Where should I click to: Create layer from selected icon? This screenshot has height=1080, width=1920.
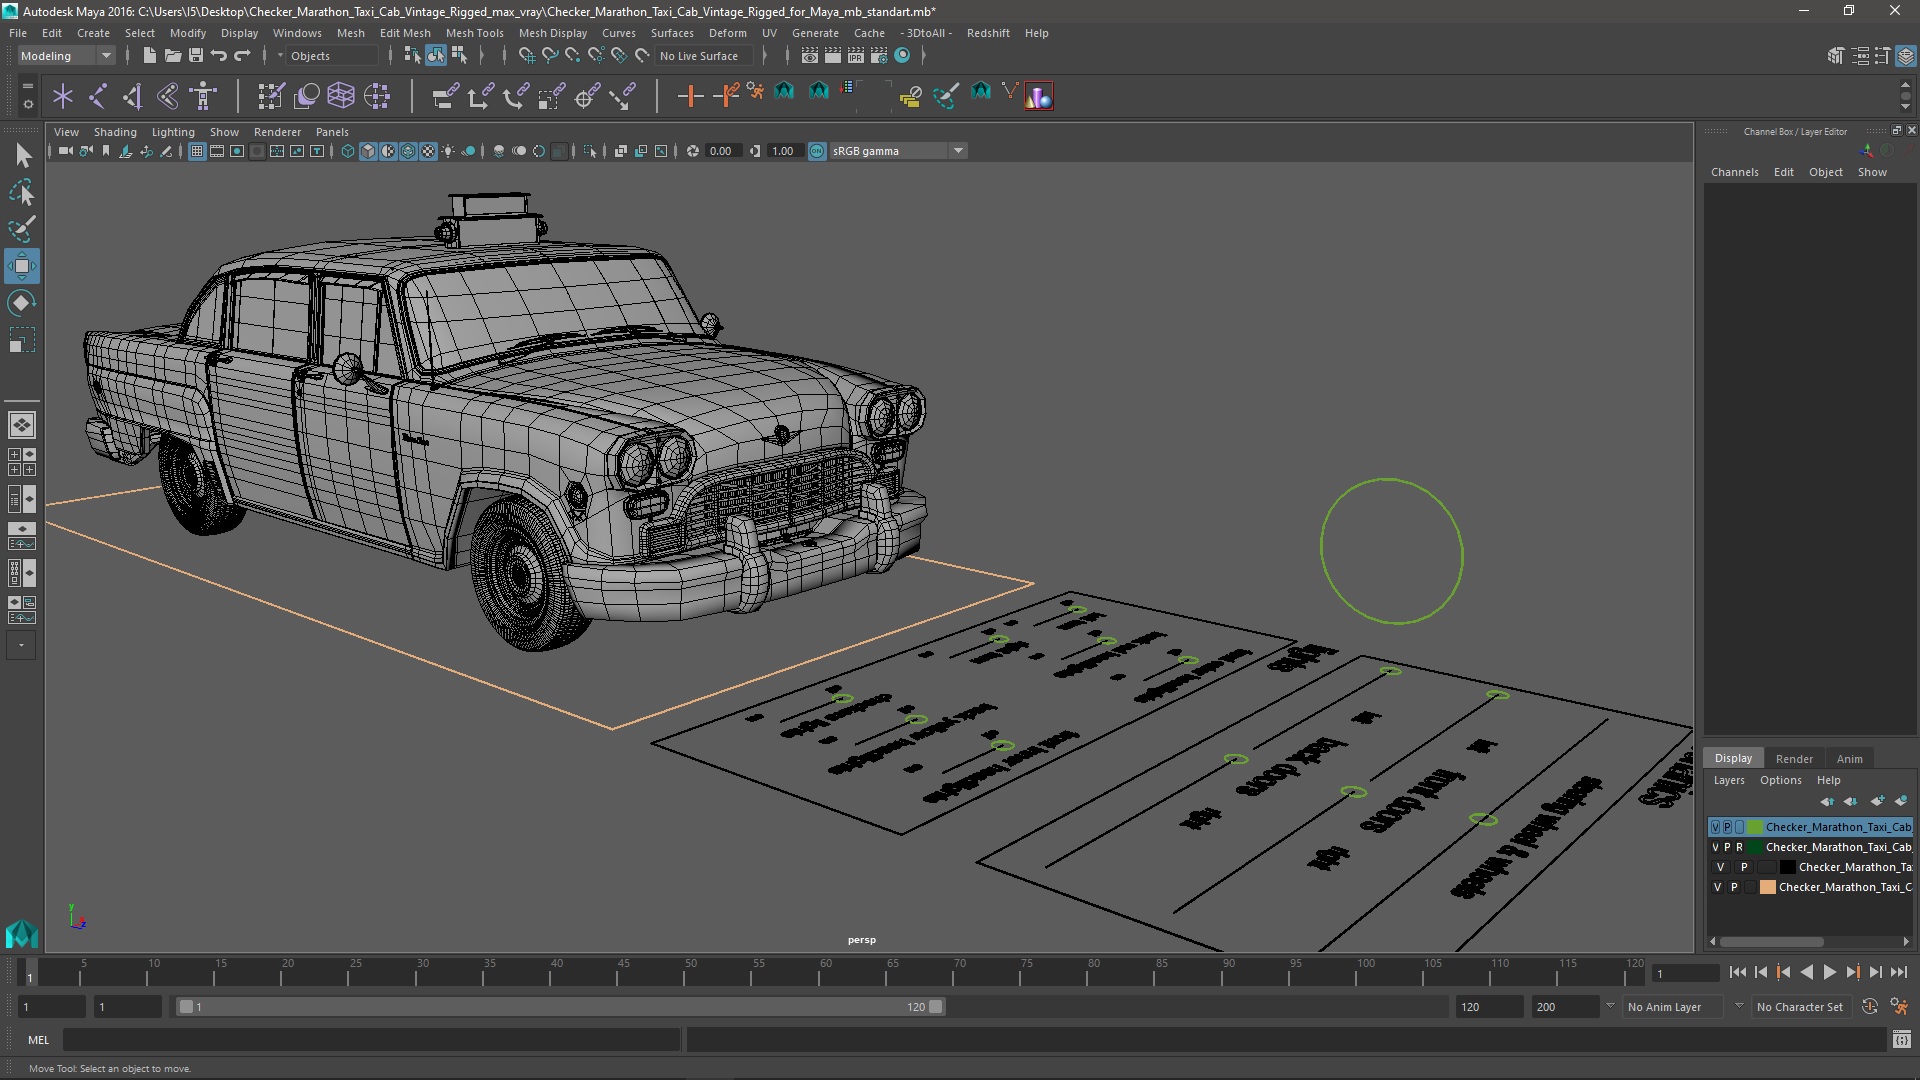pos(1901,801)
